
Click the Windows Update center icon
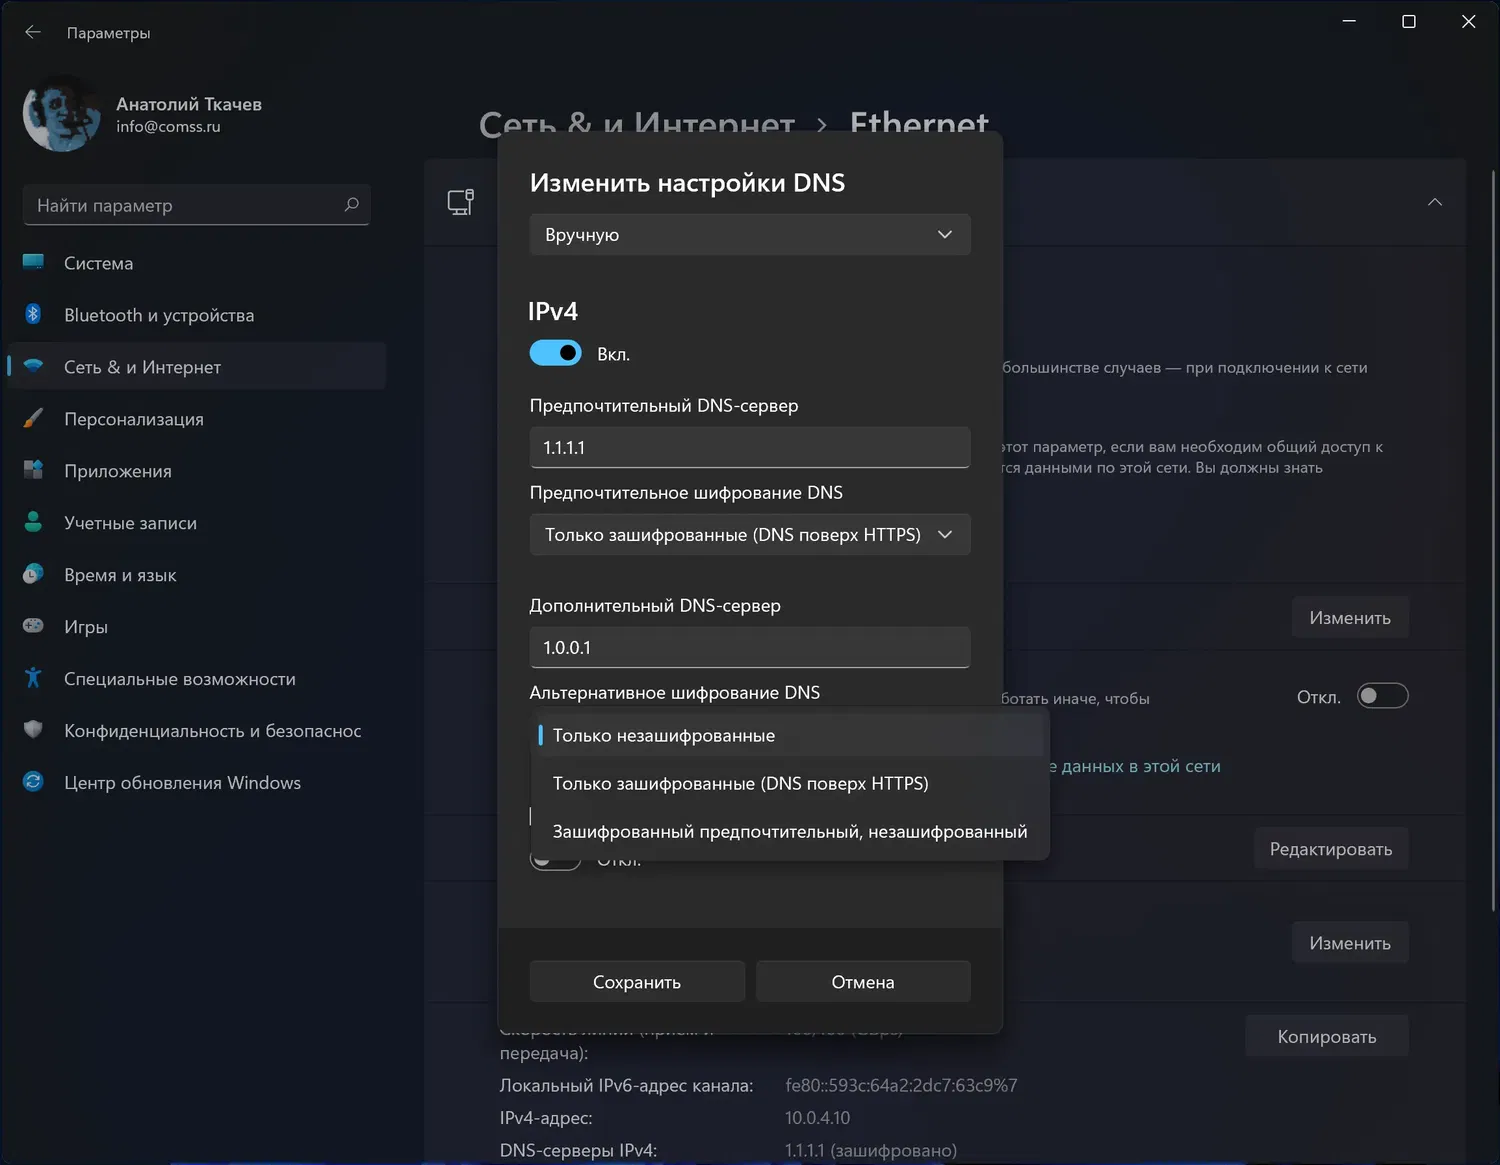click(x=33, y=782)
